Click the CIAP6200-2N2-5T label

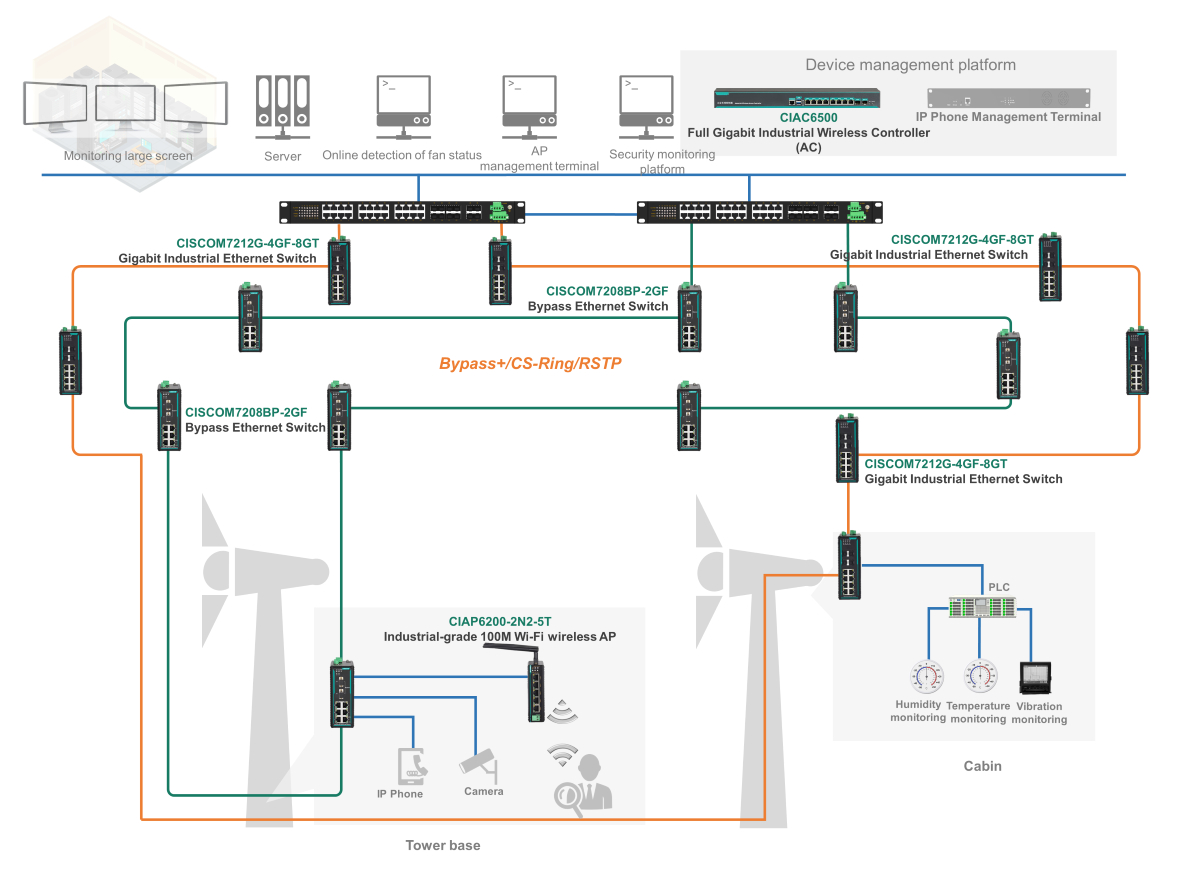[499, 622]
